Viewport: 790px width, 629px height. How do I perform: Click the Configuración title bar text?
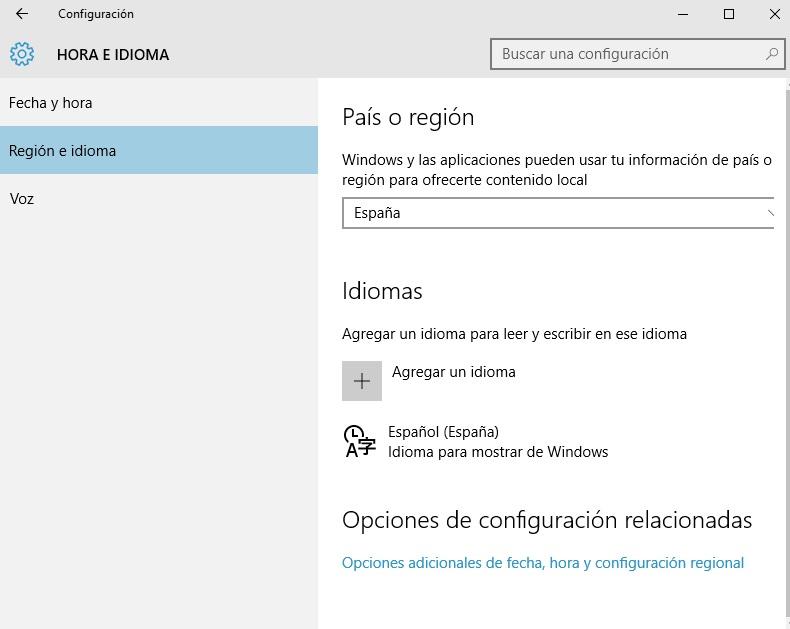pyautogui.click(x=96, y=14)
